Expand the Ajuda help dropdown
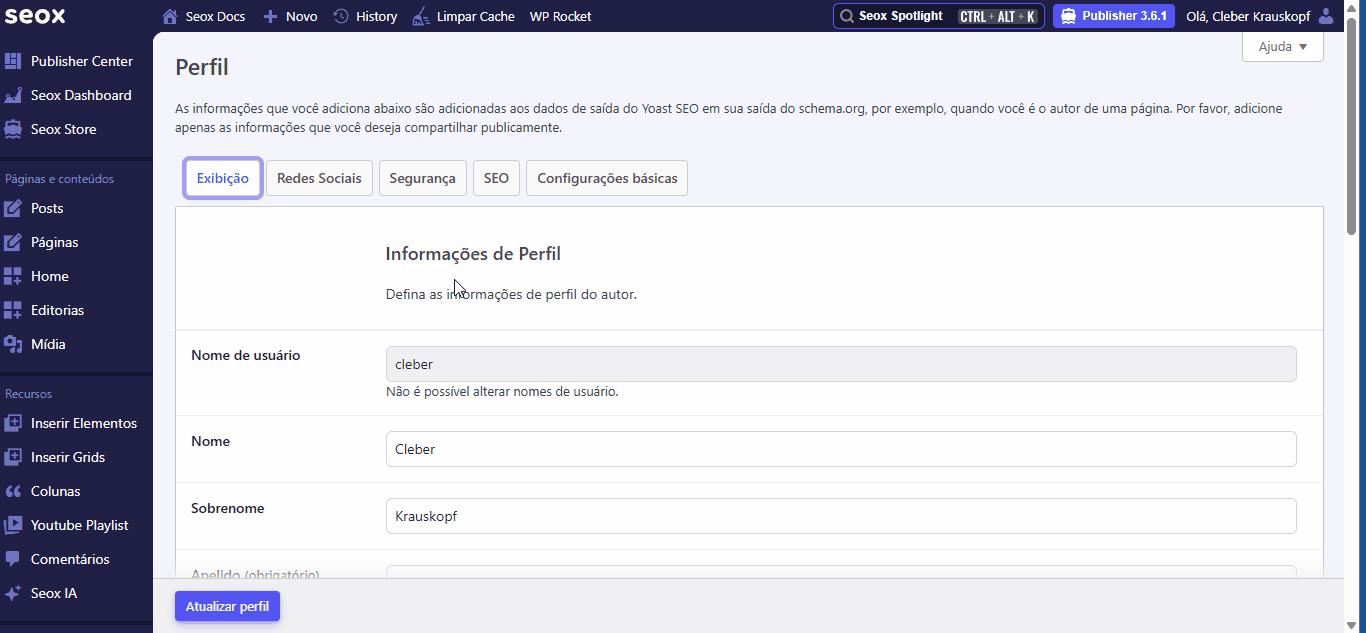1366x633 pixels. [x=1282, y=47]
